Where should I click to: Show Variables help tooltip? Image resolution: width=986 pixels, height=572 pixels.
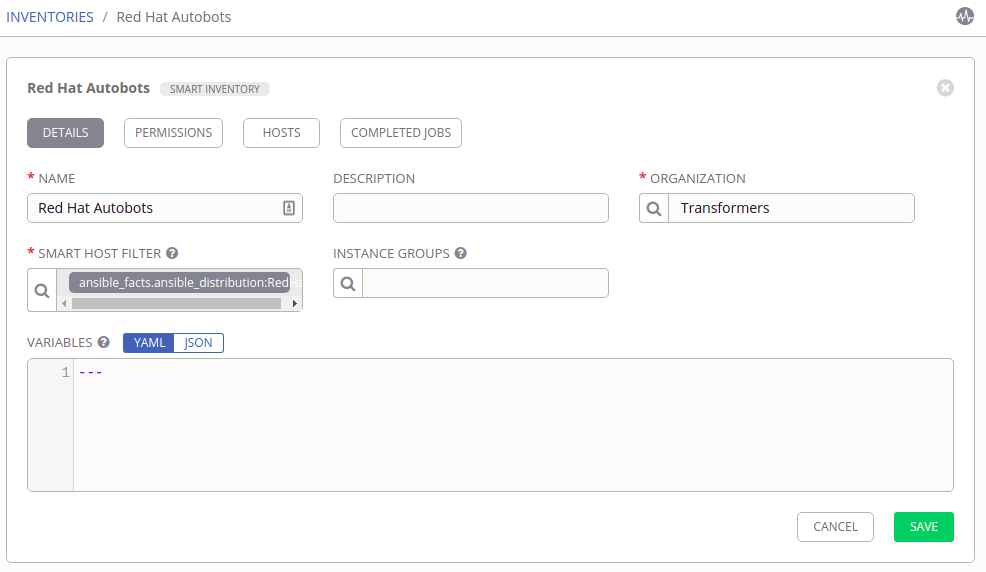tap(103, 343)
